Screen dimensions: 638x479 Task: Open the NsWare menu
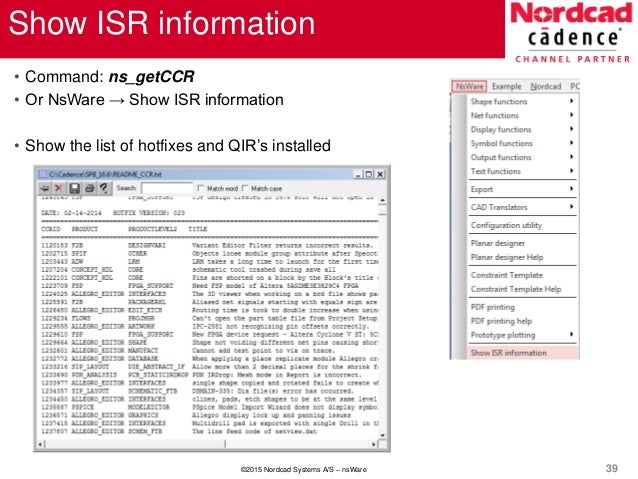tap(469, 86)
